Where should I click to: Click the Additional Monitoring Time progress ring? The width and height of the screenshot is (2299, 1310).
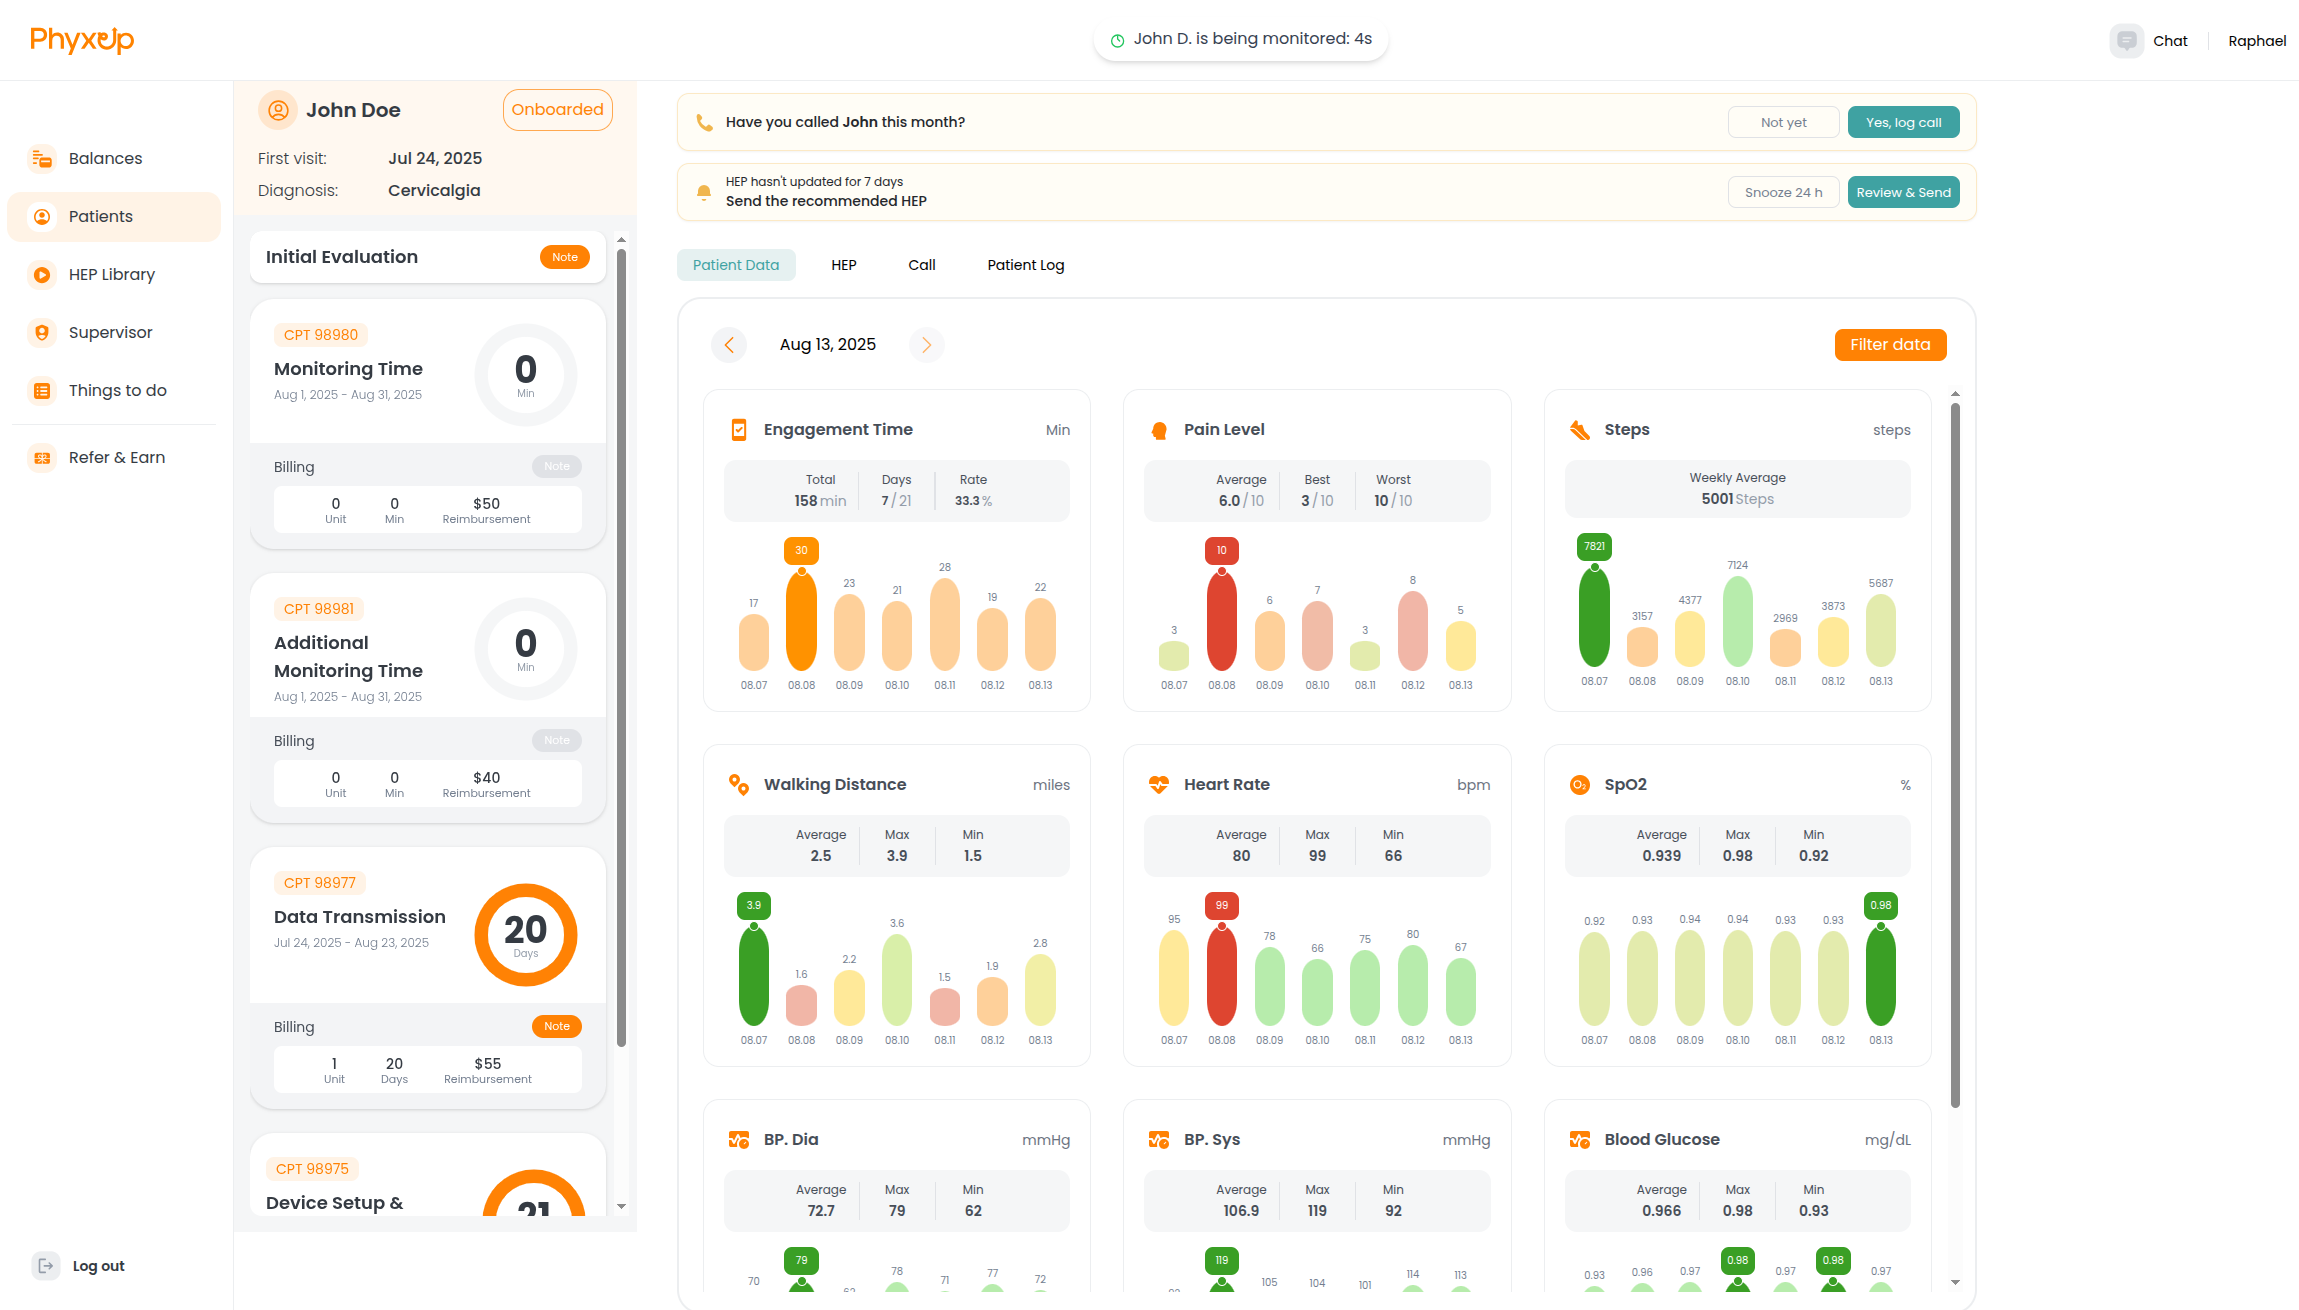[x=526, y=649]
